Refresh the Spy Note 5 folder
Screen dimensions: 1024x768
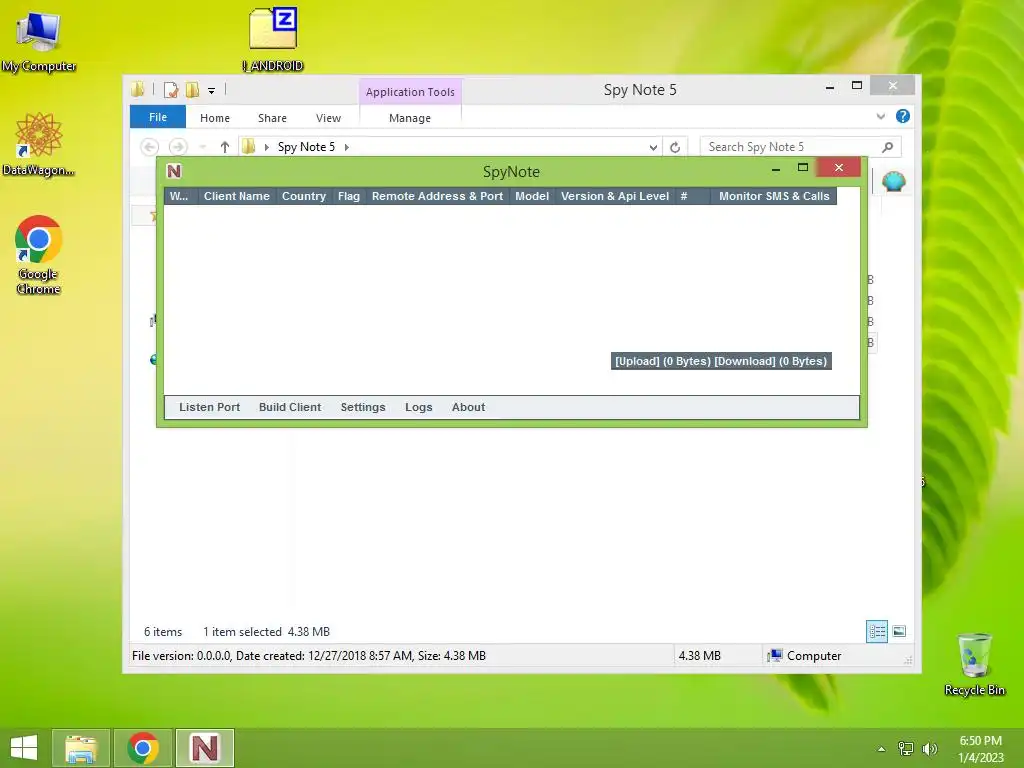pyautogui.click(x=675, y=147)
